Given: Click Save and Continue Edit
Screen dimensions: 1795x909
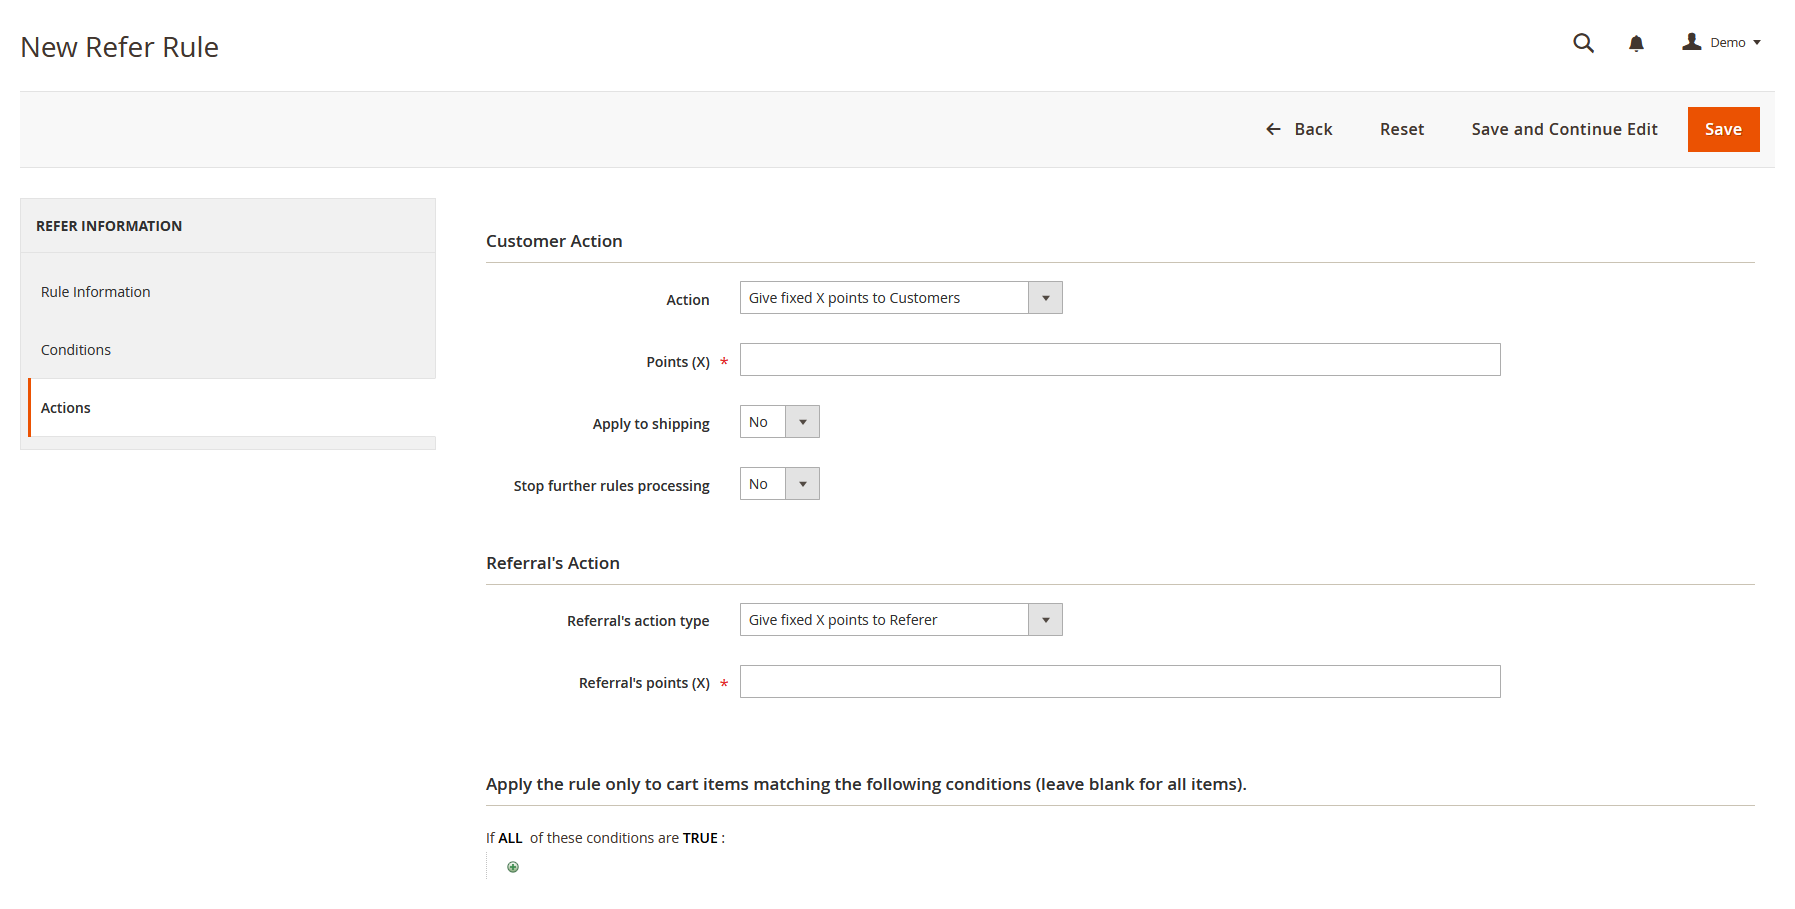Looking at the screenshot, I should [x=1564, y=129].
